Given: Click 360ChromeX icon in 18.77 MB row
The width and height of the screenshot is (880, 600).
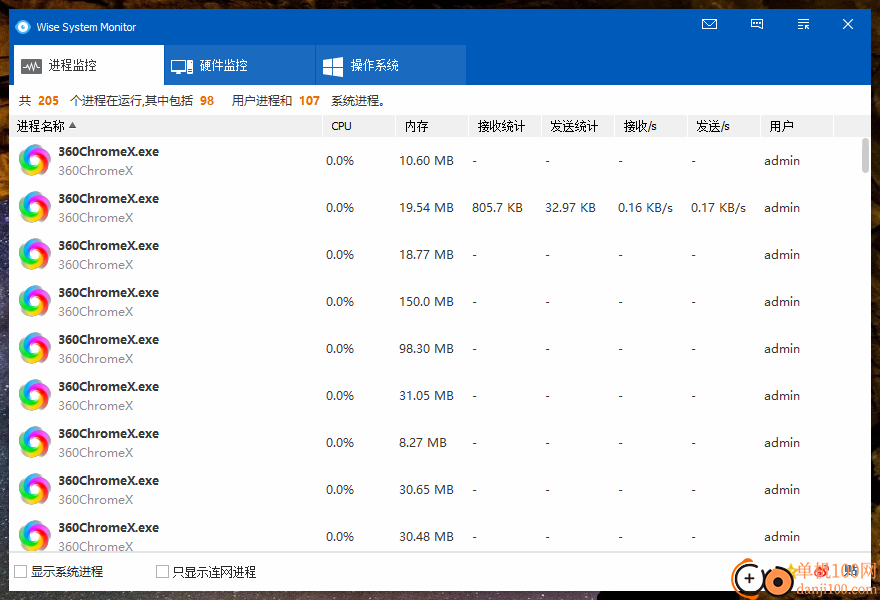Looking at the screenshot, I should (35, 255).
